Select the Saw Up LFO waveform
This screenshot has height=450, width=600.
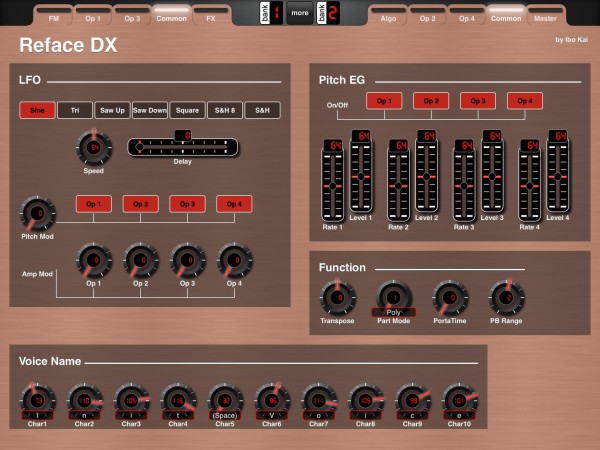pyautogui.click(x=112, y=110)
